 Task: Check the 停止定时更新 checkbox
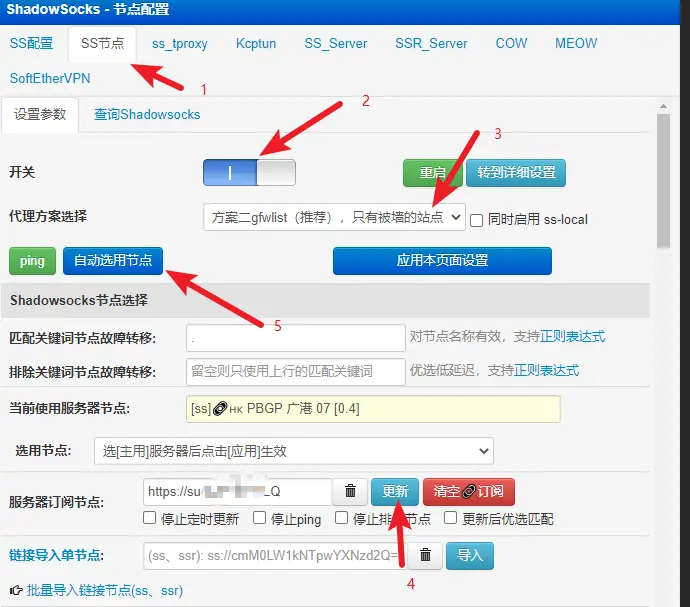(150, 518)
